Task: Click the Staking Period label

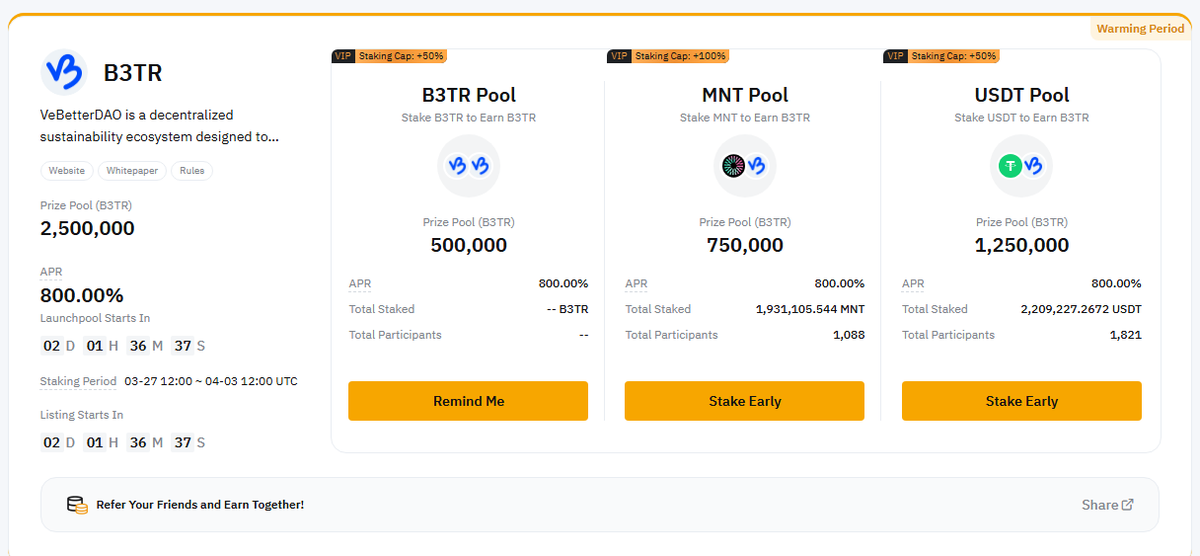Action: tap(78, 382)
